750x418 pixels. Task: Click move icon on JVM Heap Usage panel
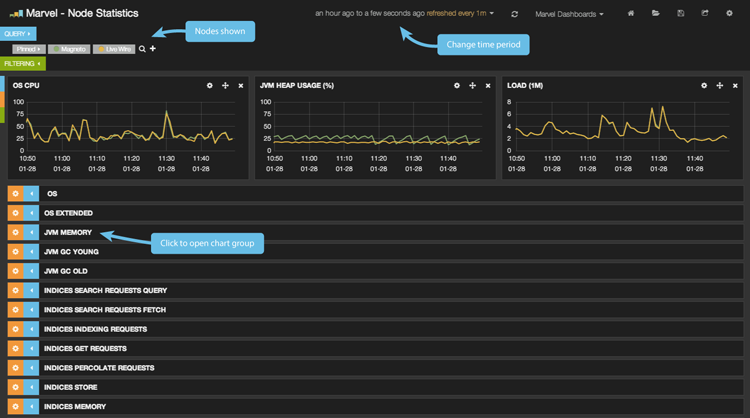[472, 86]
